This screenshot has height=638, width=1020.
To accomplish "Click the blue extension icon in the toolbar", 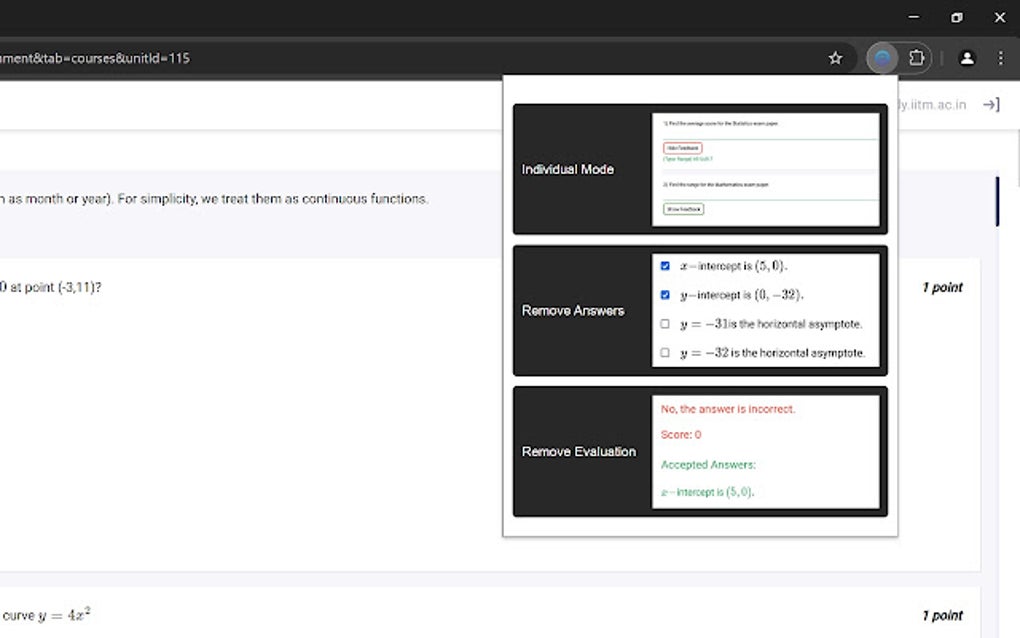I will tap(882, 58).
